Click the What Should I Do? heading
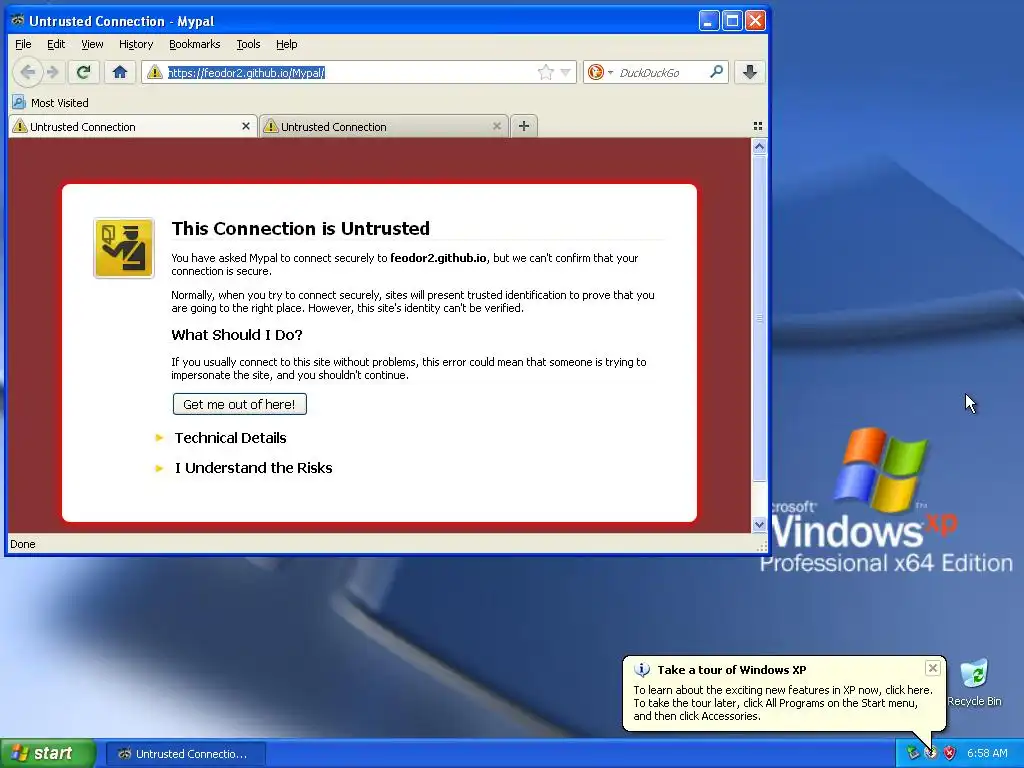 pos(237,335)
